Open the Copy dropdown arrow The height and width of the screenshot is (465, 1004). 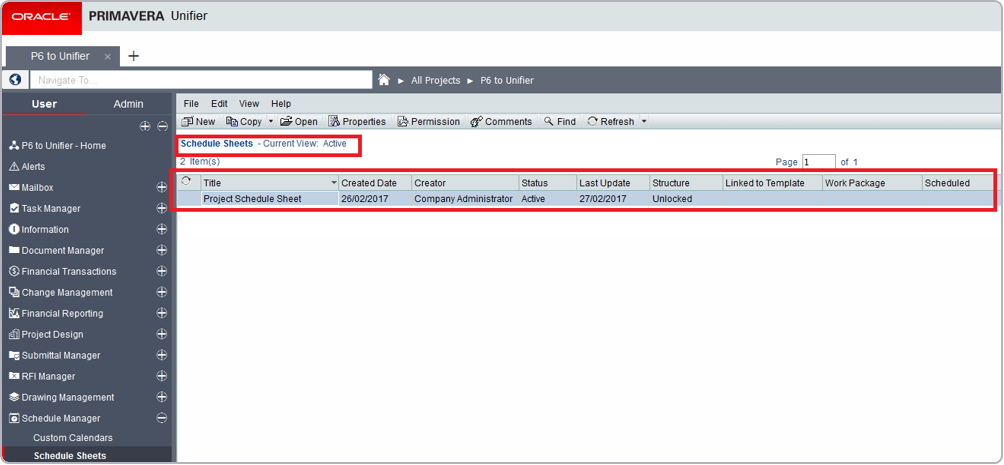(x=271, y=121)
